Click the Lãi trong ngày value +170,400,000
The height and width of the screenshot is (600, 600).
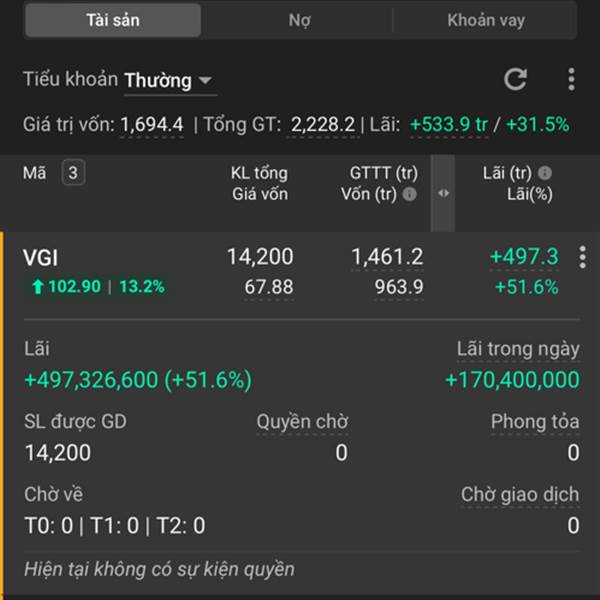pos(512,380)
